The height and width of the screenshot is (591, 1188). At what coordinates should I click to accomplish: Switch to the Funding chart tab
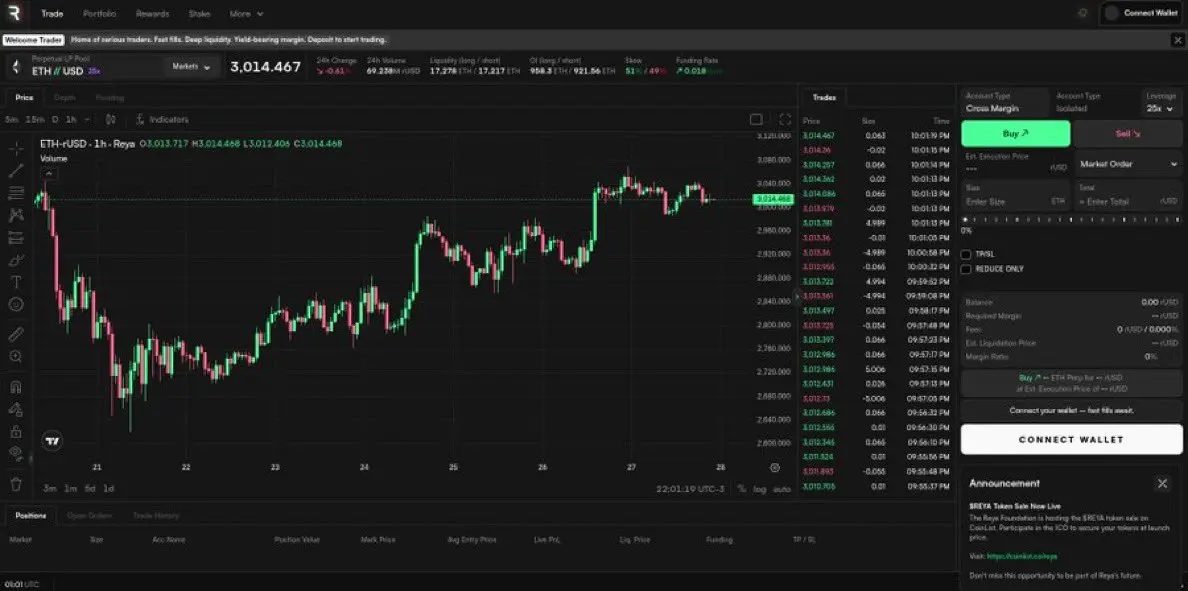tap(110, 97)
